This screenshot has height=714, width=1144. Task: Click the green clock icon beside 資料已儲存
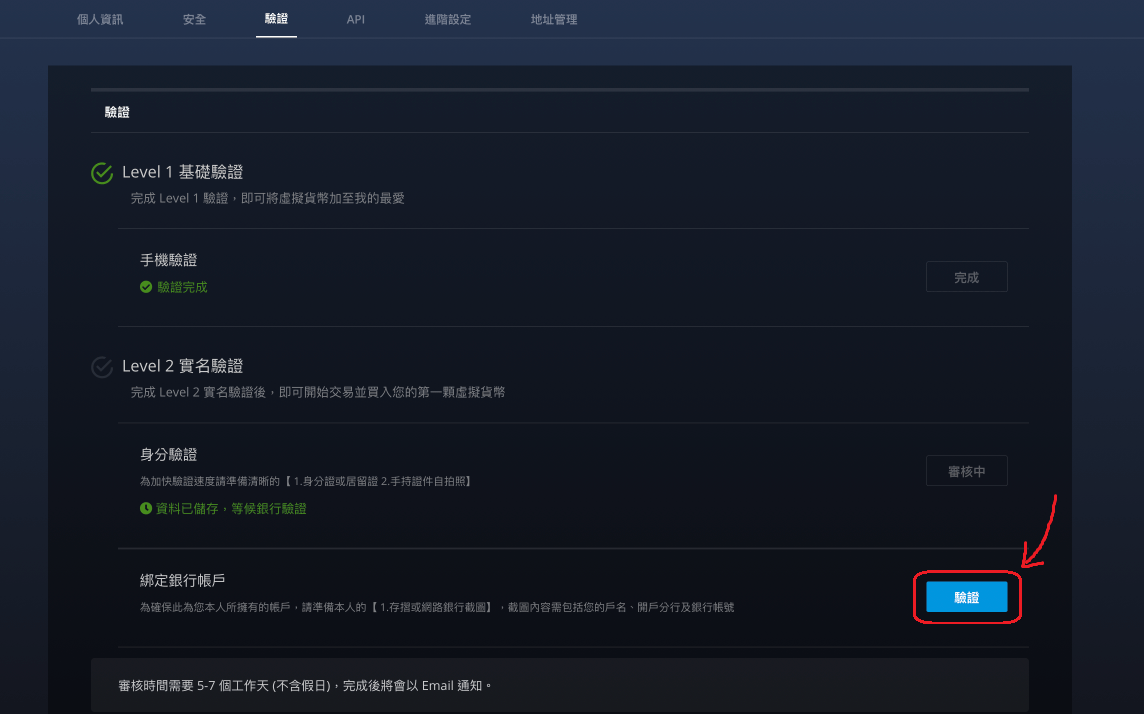click(147, 508)
